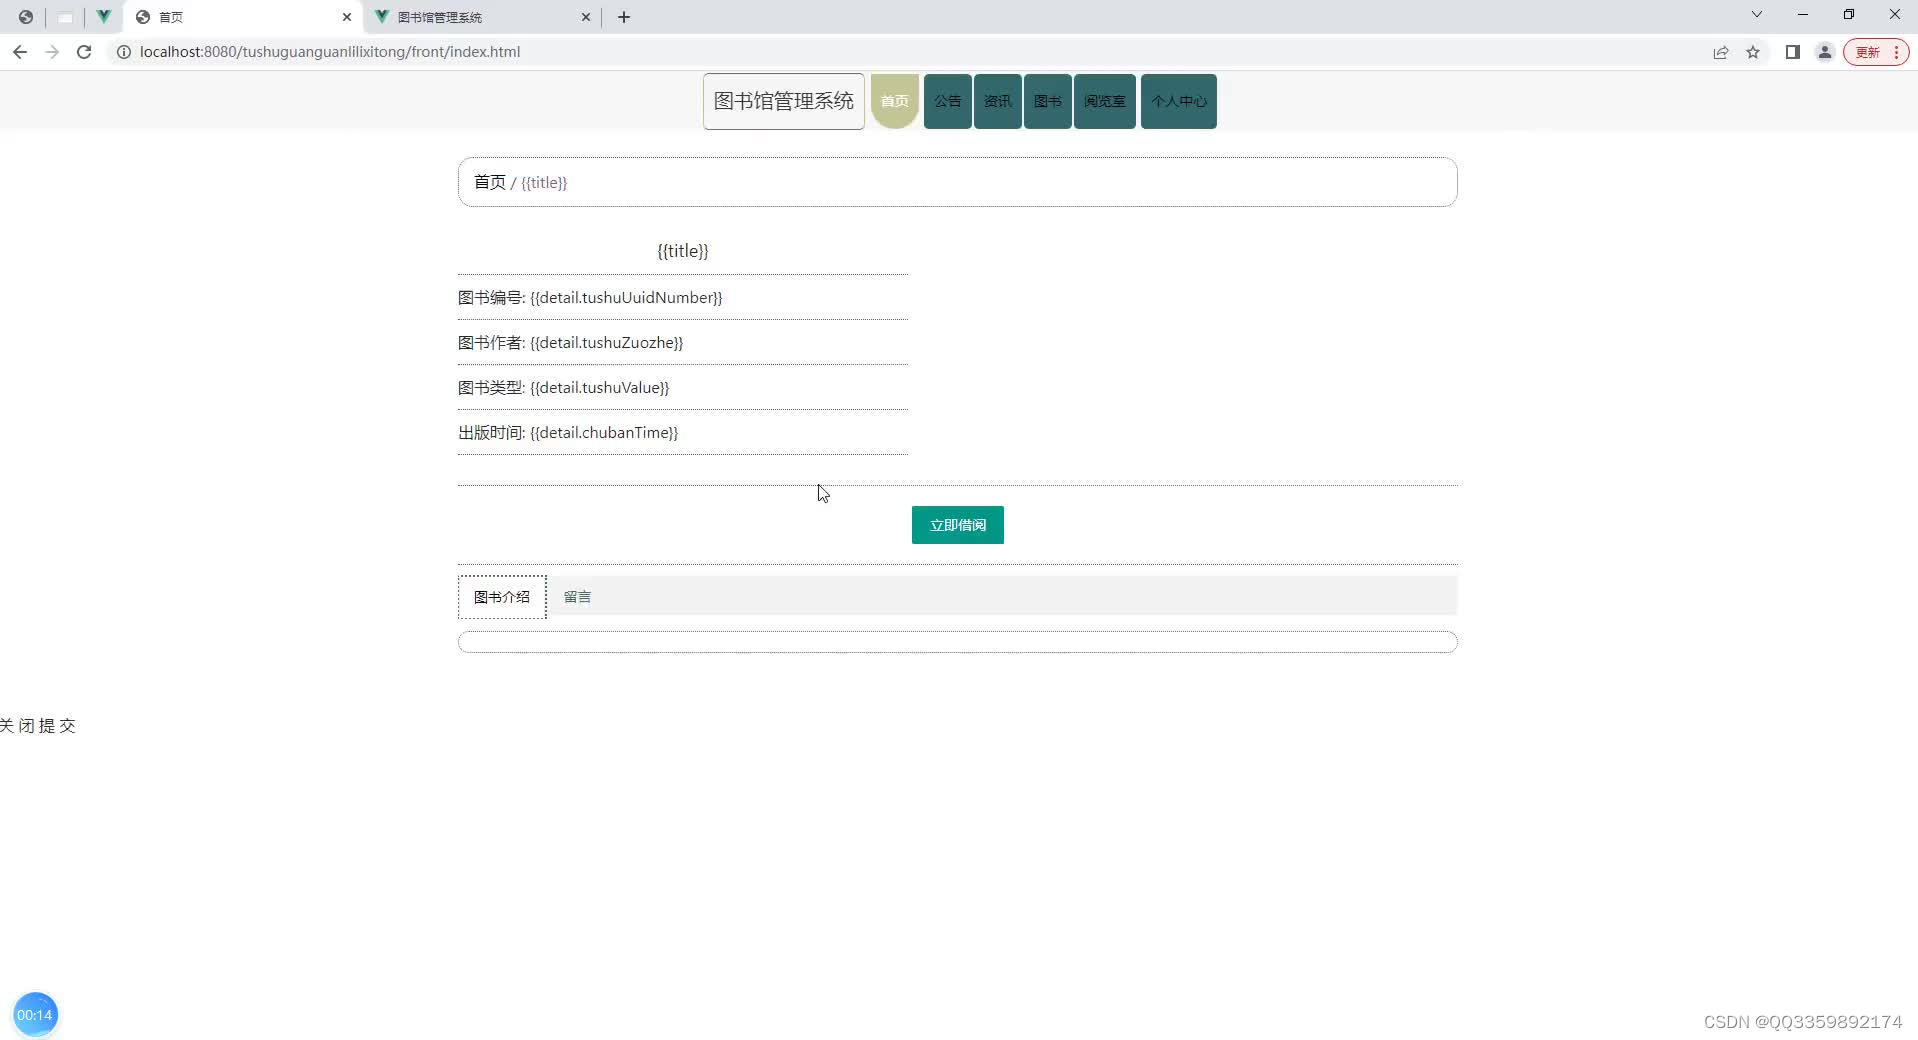Click the 图书作者 detail row text
The height and width of the screenshot is (1040, 1918).
[571, 343]
